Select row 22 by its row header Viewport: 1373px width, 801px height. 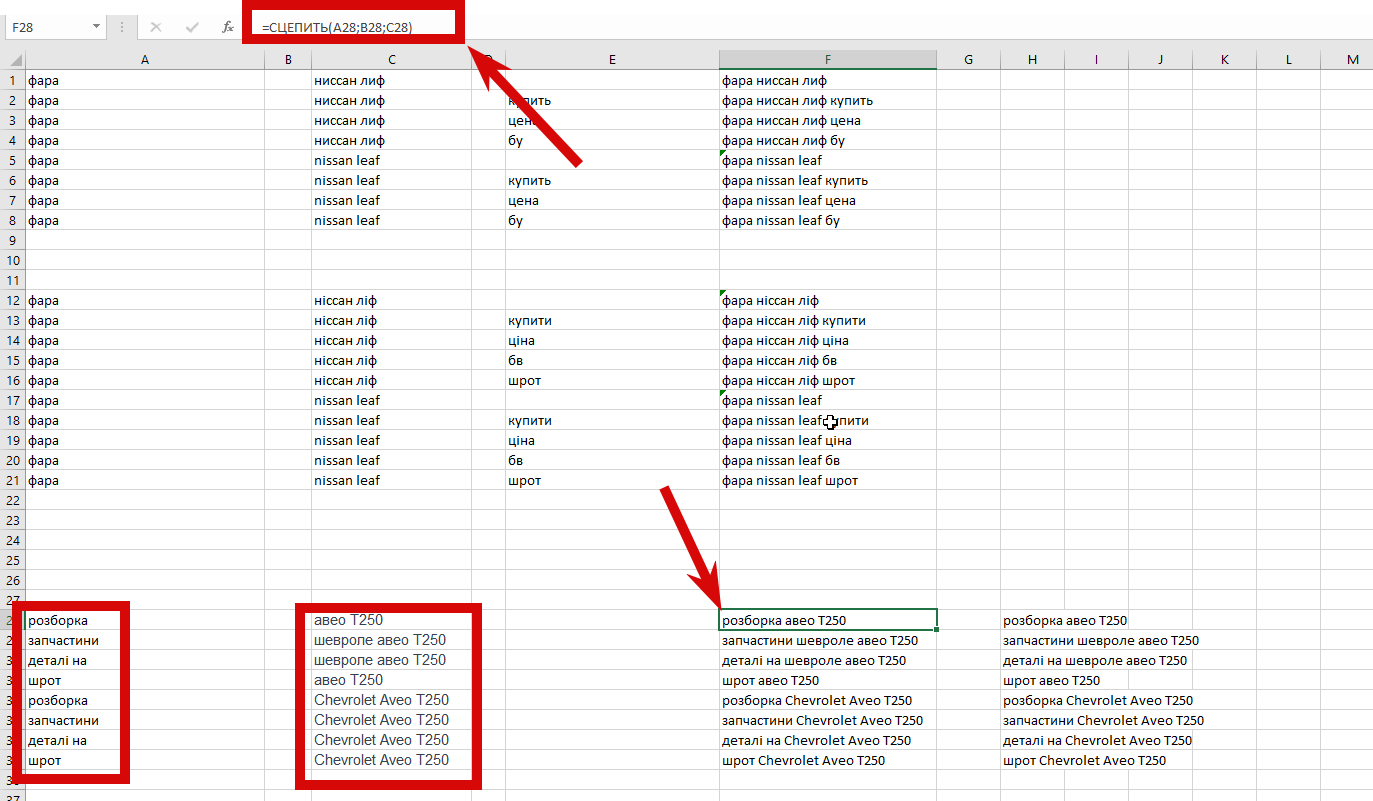pos(12,500)
